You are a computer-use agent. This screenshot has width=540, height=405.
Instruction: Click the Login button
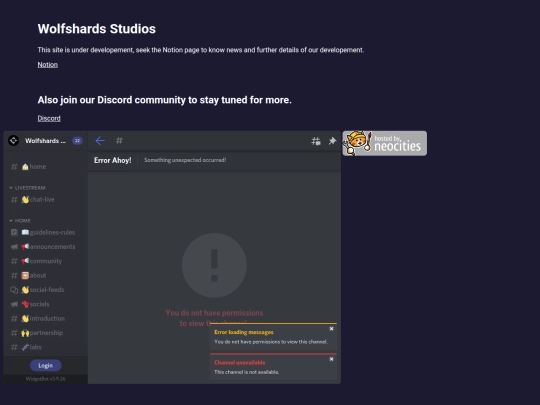[45, 365]
